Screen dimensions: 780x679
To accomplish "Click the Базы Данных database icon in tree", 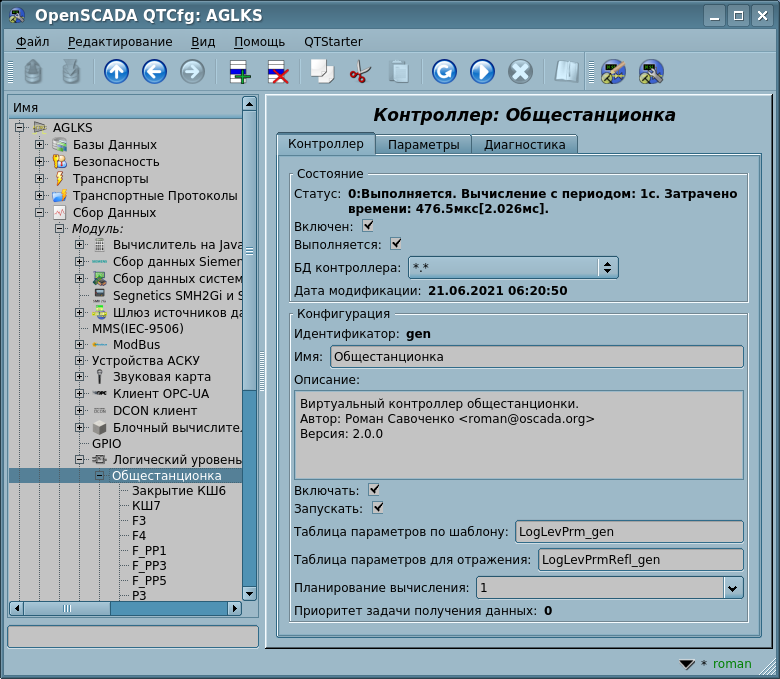I will pos(60,145).
